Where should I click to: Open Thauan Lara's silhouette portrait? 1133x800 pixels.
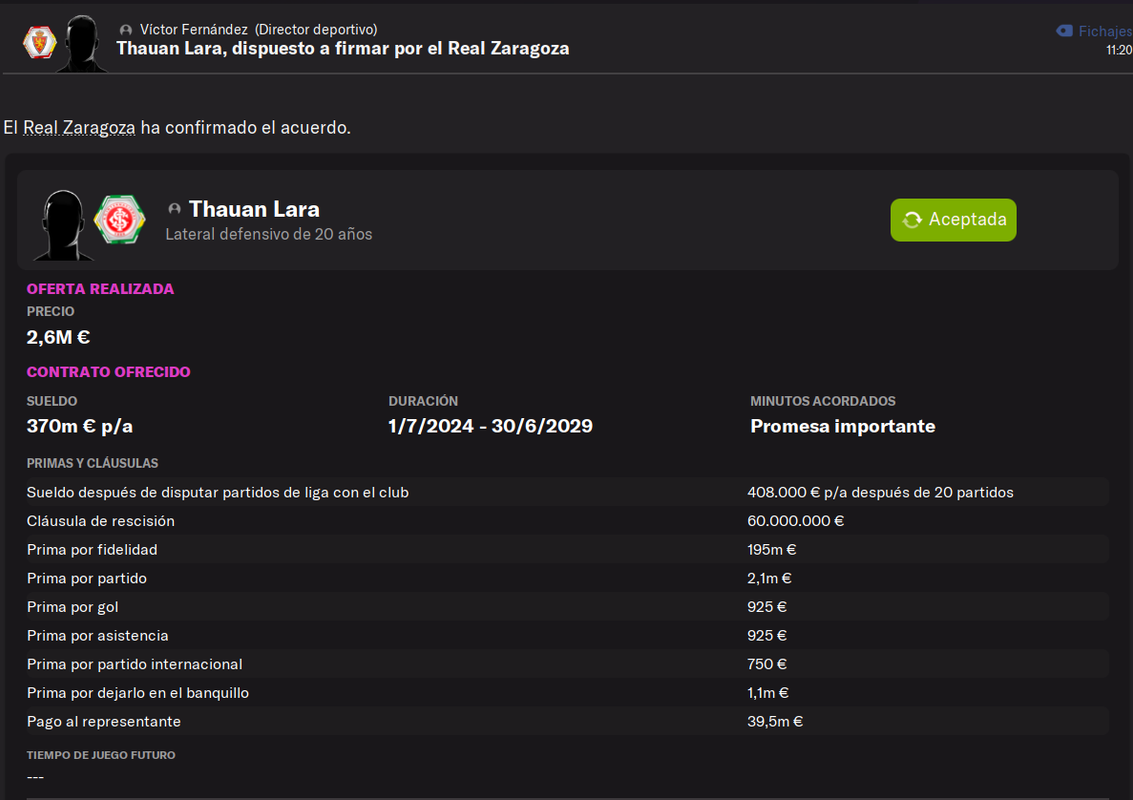(x=62, y=225)
